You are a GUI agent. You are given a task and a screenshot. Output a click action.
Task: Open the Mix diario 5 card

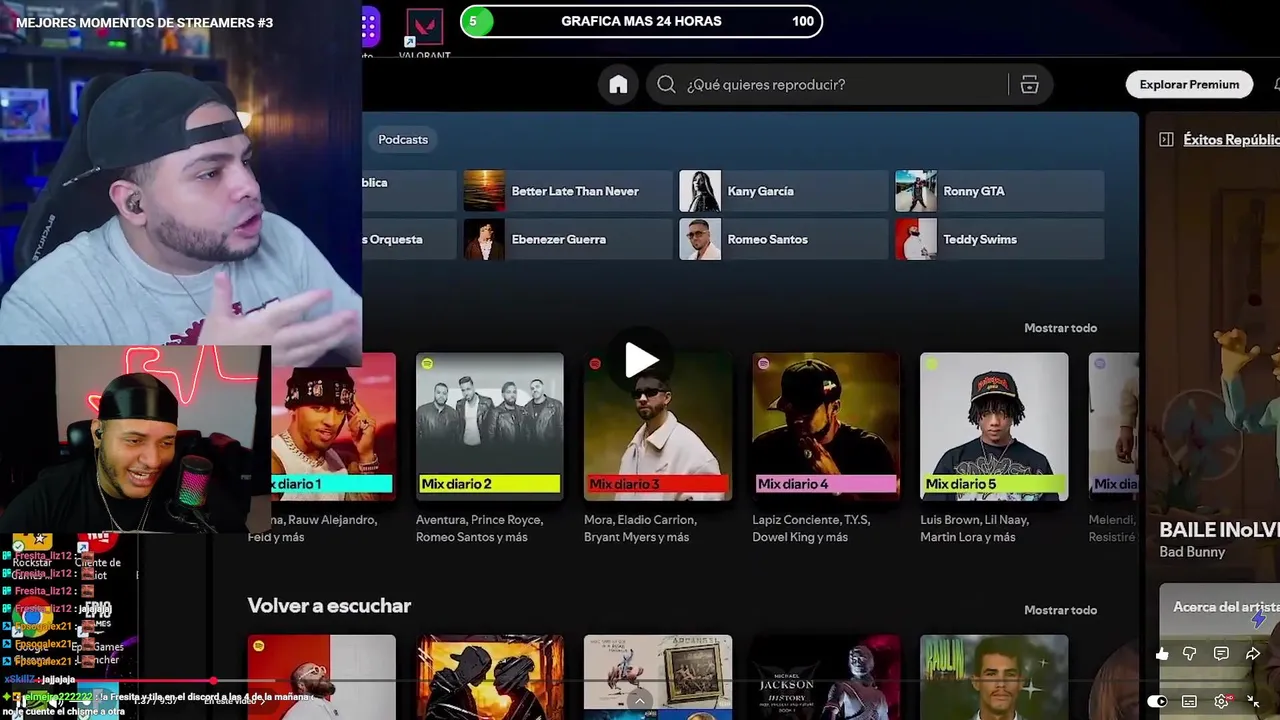[994, 427]
